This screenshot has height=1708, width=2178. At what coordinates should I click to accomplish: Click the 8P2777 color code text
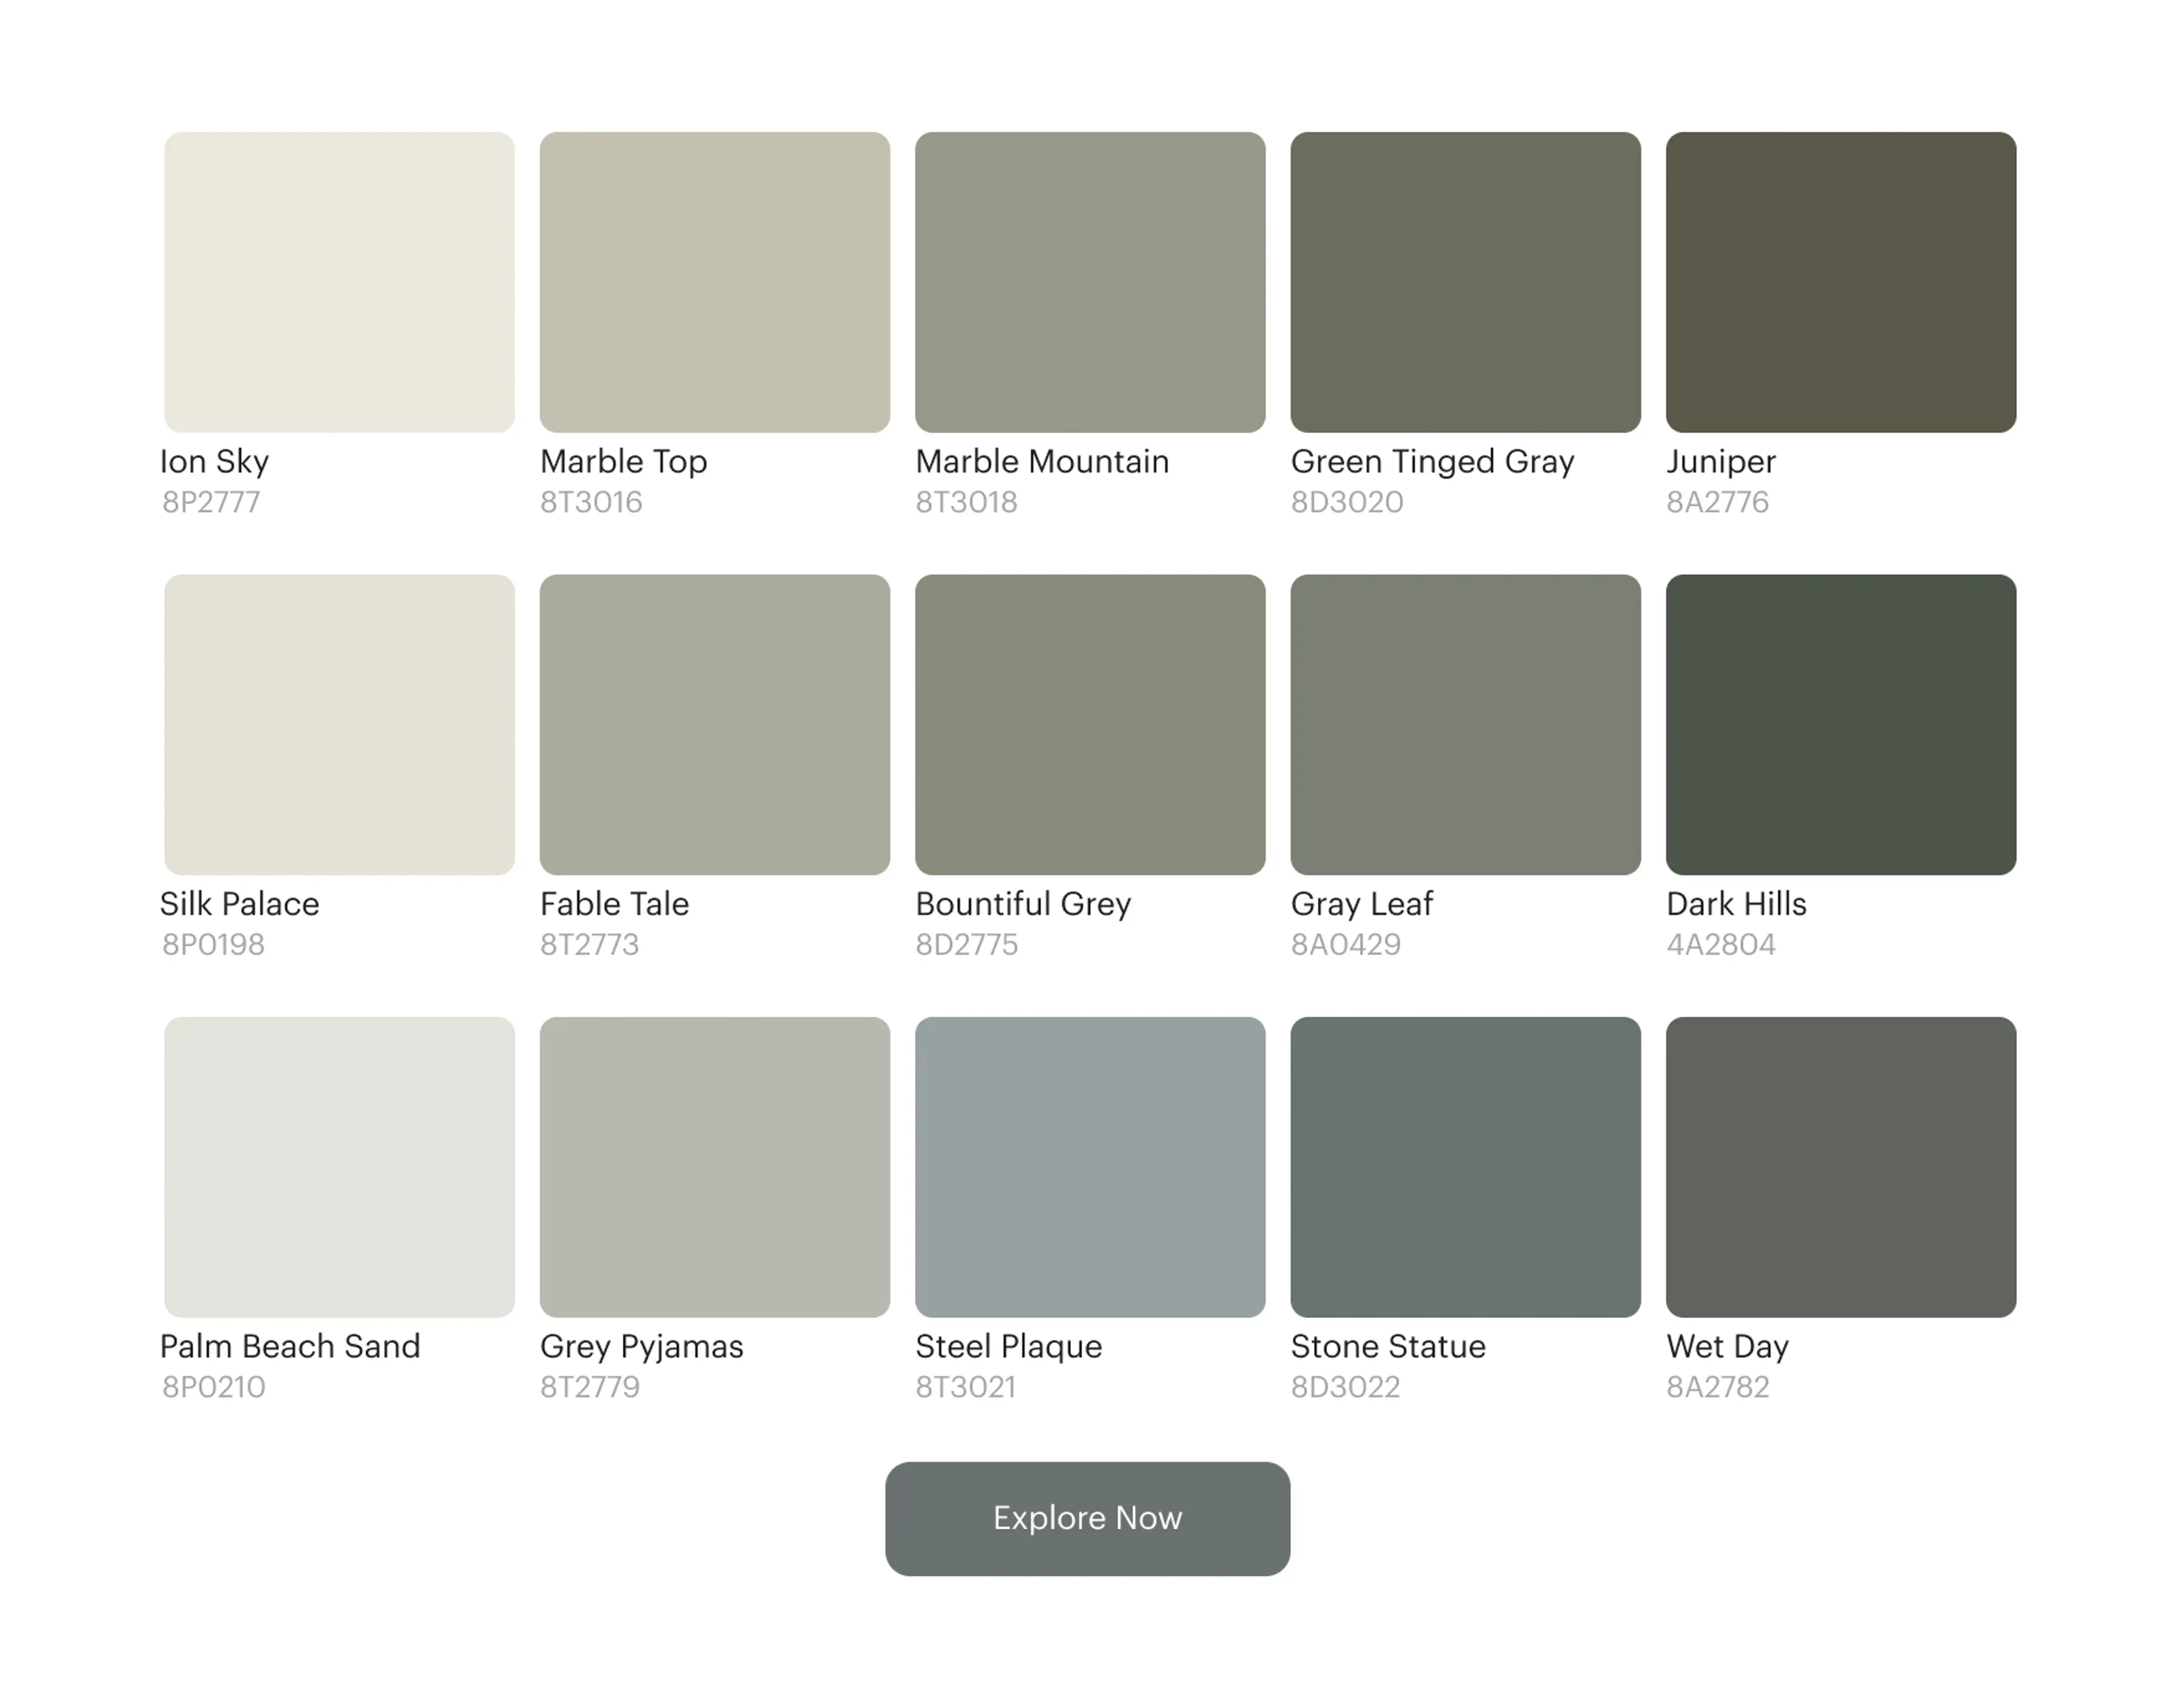click(x=211, y=503)
